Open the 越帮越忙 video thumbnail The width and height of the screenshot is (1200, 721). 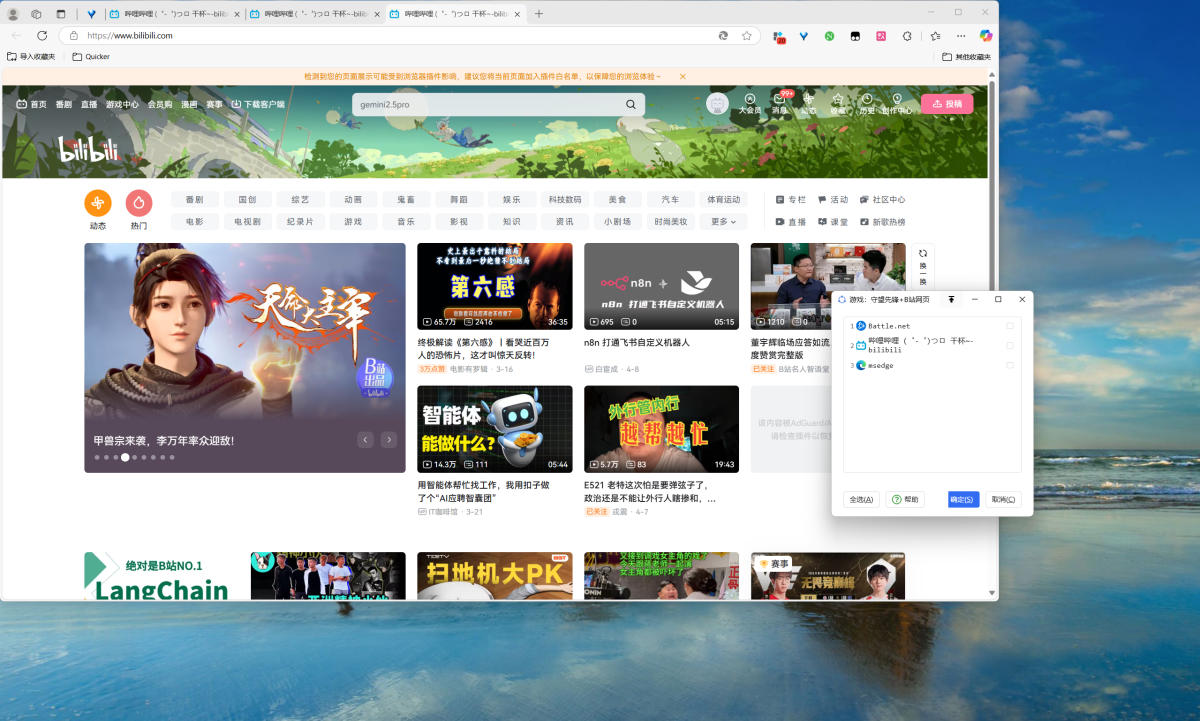661,429
